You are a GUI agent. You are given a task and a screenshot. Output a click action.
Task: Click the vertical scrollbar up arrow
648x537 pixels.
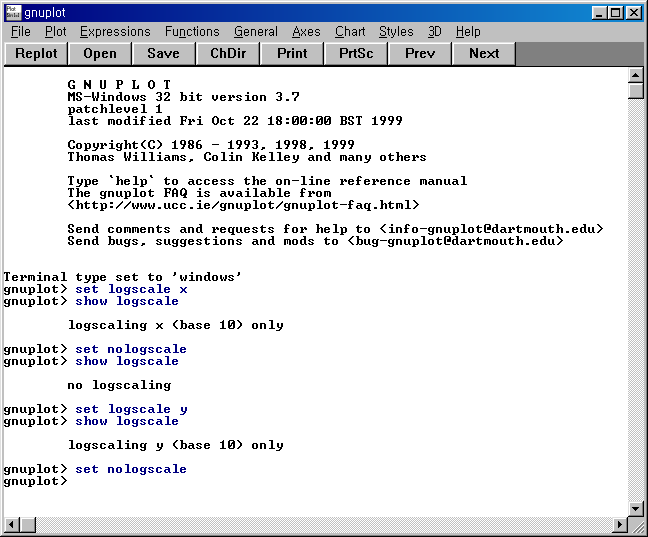pyautogui.click(x=636, y=75)
